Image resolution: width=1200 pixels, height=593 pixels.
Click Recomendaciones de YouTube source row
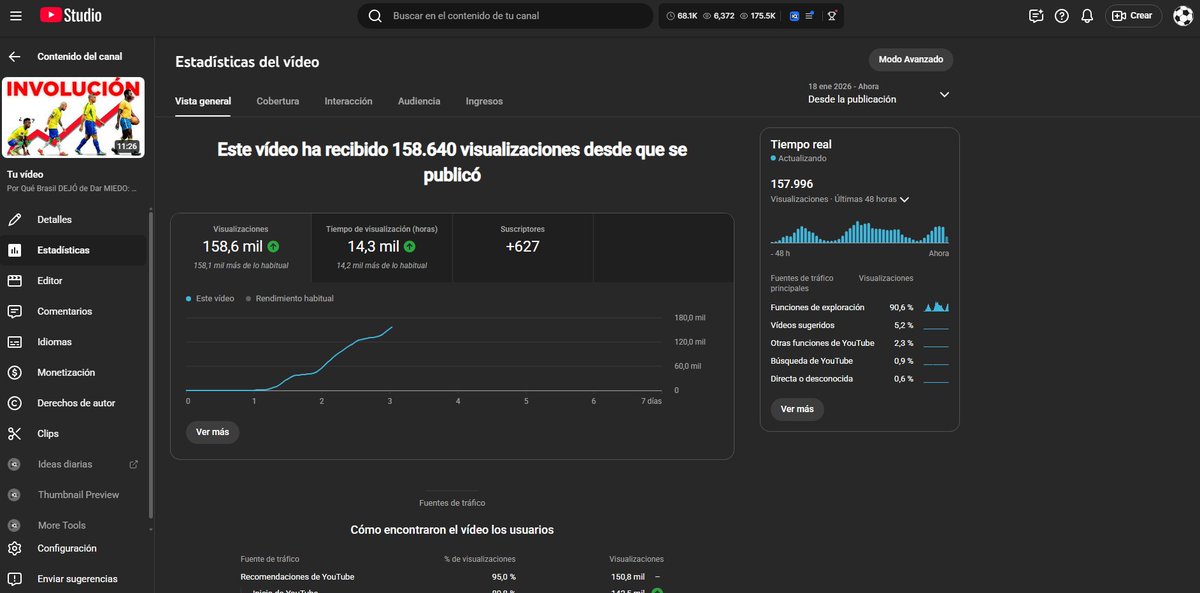(452, 577)
